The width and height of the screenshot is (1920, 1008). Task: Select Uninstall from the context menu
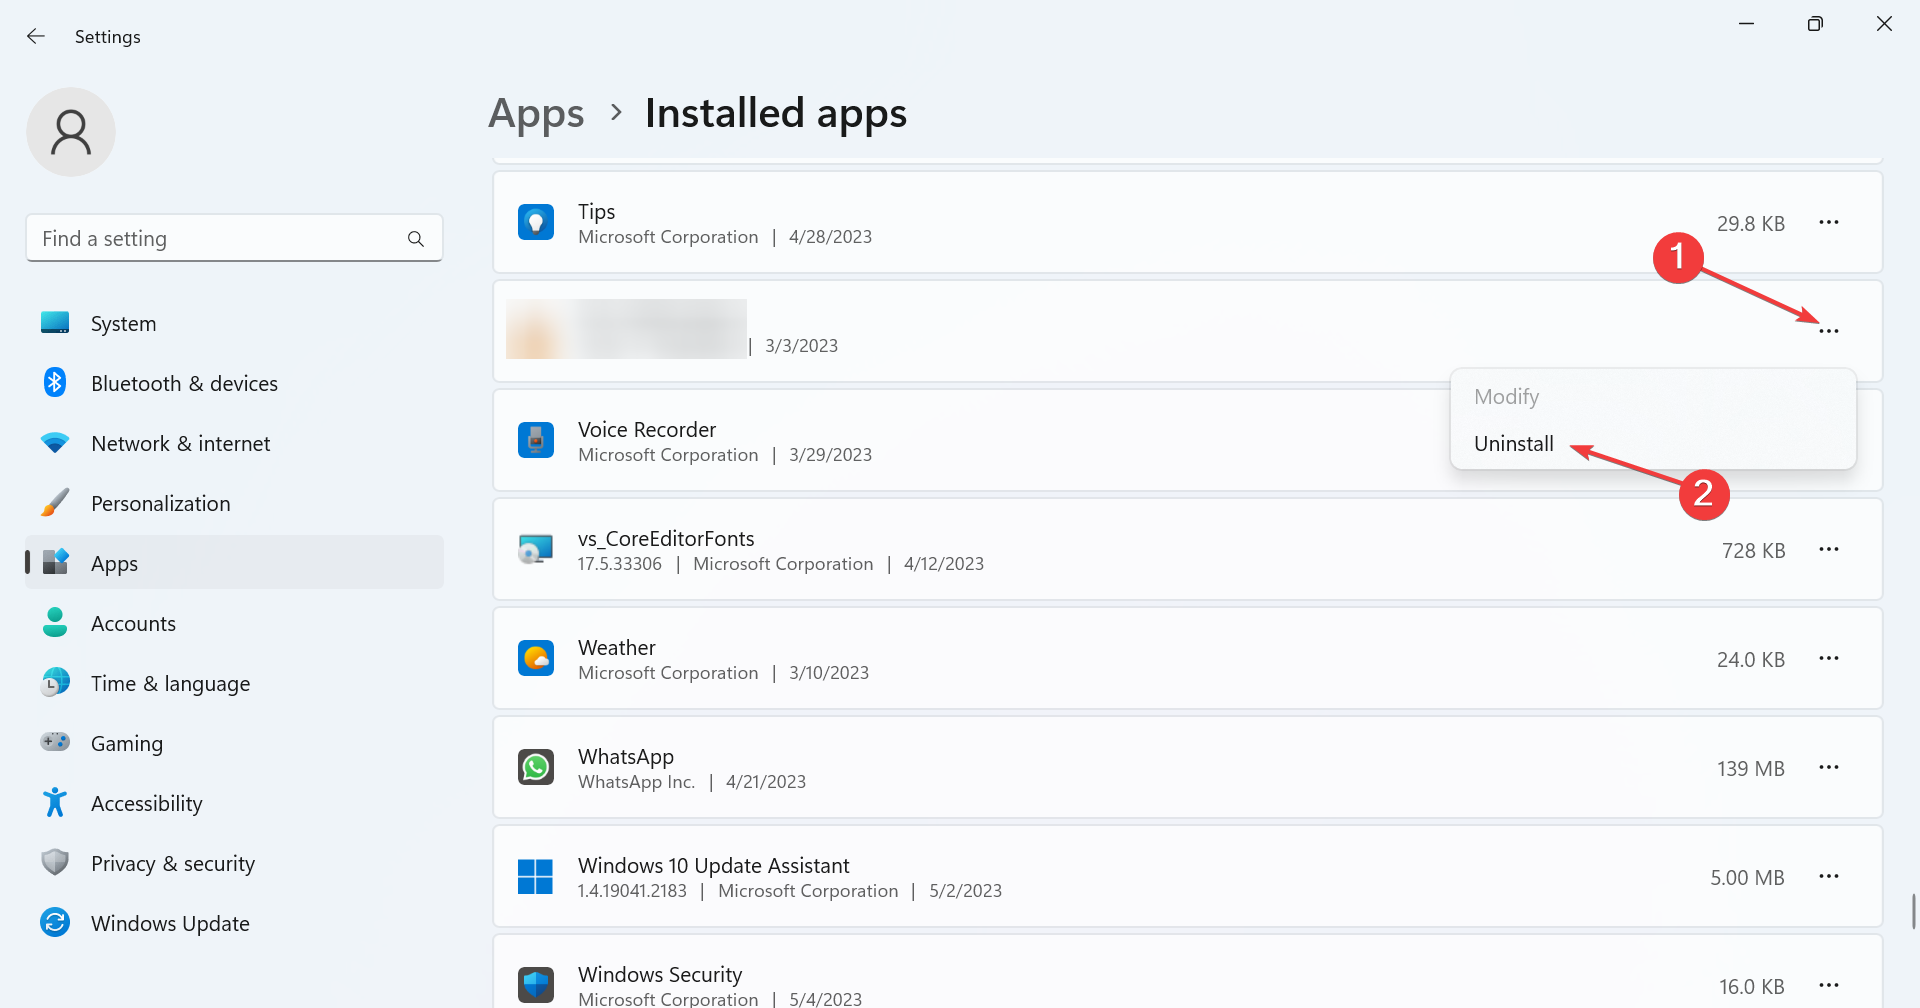[1513, 443]
